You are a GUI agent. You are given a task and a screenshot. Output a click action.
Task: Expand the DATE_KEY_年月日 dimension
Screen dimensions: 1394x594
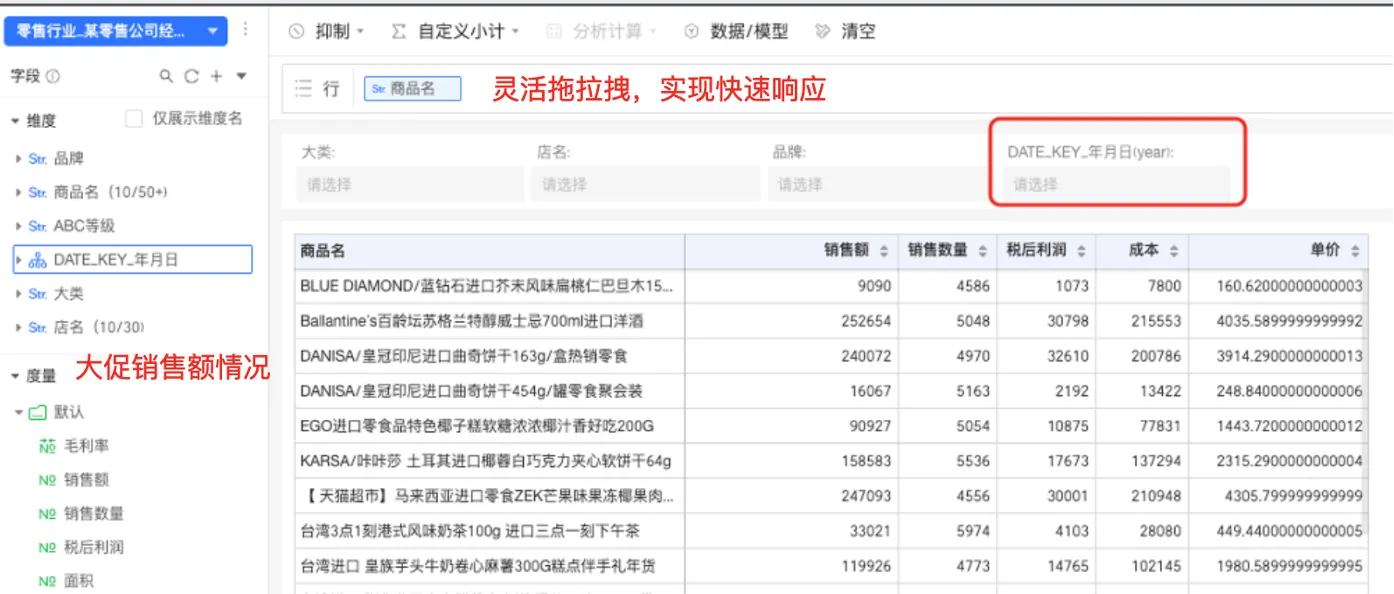click(x=19, y=260)
